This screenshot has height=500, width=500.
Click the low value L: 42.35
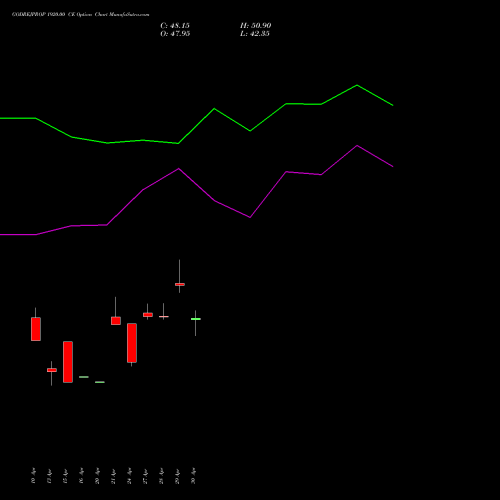point(255,34)
